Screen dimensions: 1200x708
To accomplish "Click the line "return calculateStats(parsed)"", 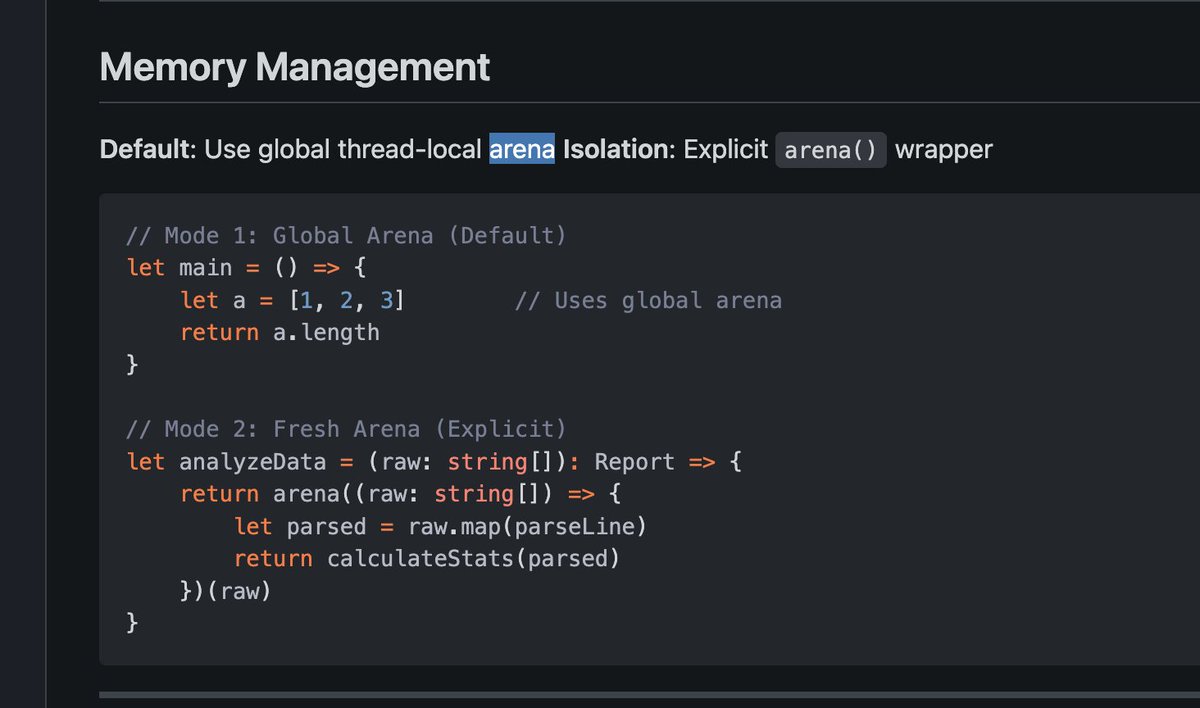I will tap(427, 558).
